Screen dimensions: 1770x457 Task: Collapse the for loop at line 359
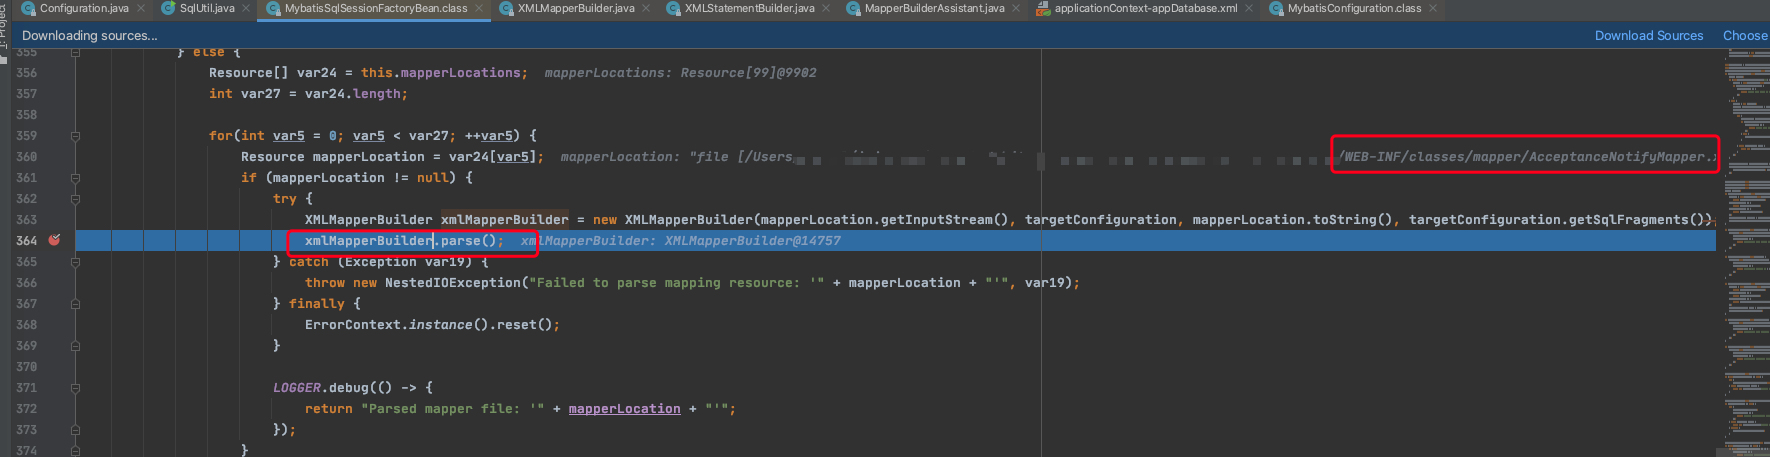click(x=75, y=136)
